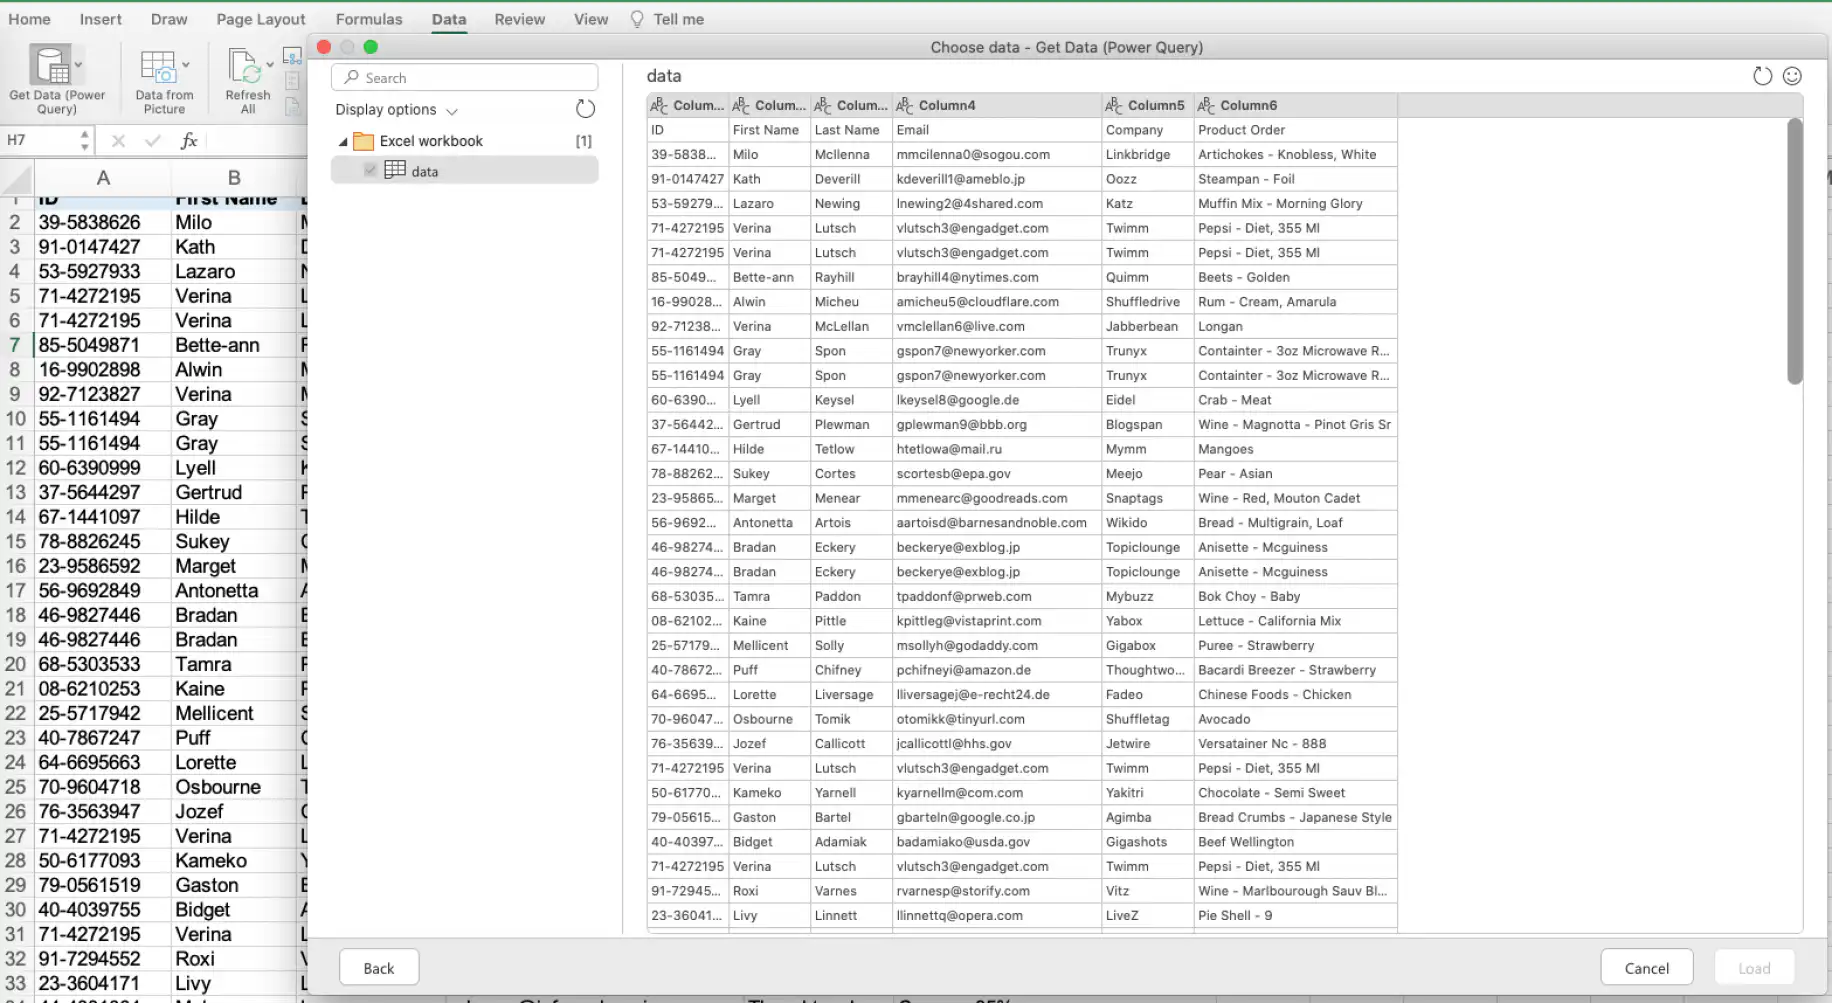Viewport: 1832px width, 1003px height.
Task: Open the Review tab
Action: (x=520, y=19)
